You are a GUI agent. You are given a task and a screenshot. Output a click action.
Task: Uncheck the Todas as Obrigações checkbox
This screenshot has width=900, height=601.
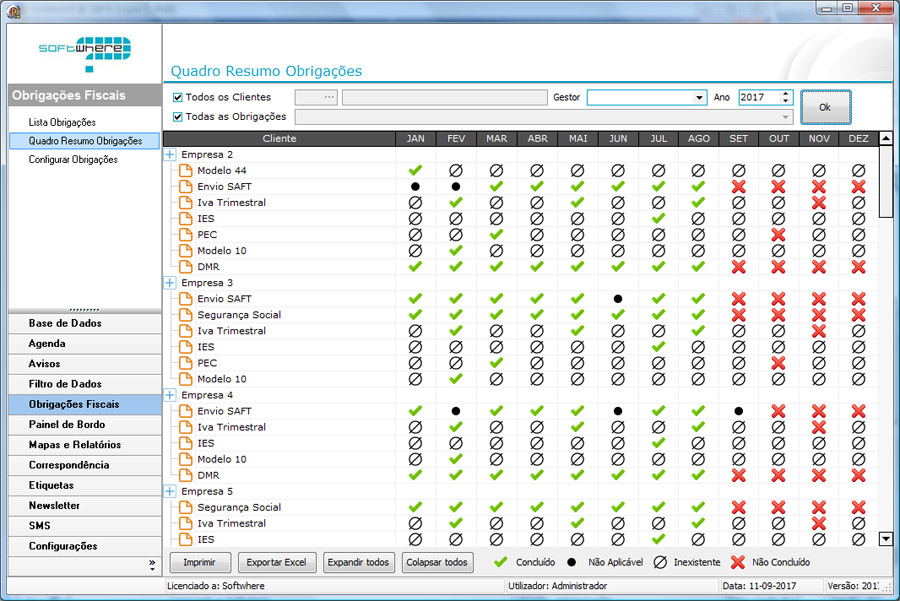178,117
